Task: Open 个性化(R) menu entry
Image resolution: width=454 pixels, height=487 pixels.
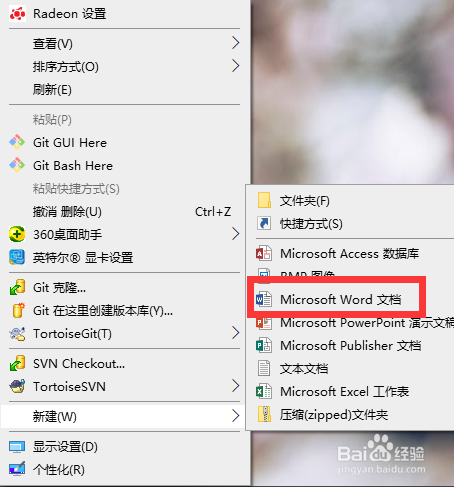Action: [58, 470]
